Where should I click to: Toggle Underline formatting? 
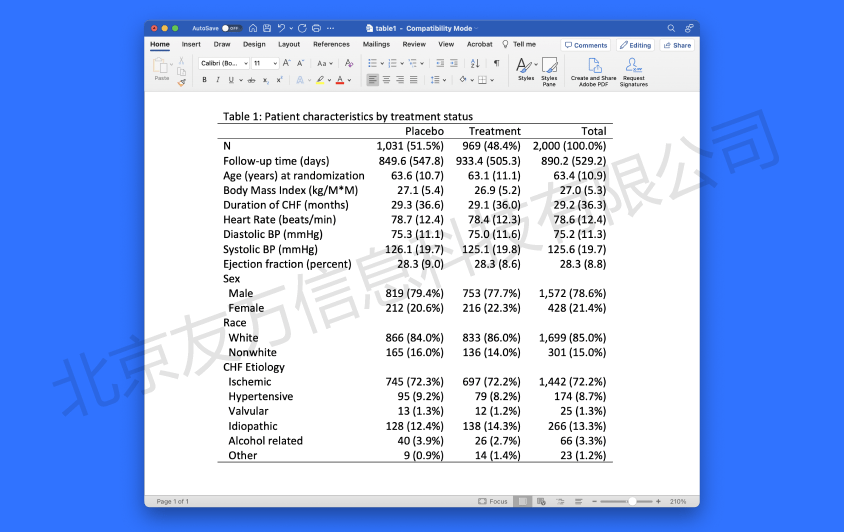point(231,80)
